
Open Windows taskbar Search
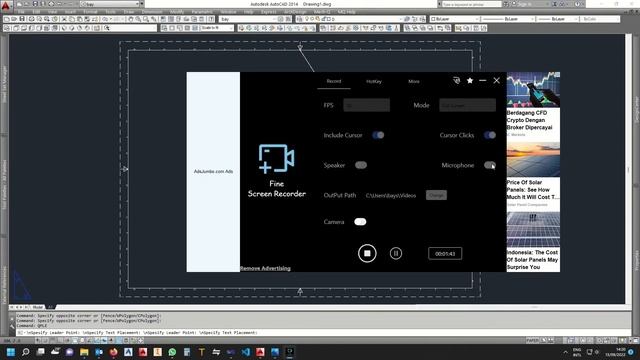click(26, 352)
